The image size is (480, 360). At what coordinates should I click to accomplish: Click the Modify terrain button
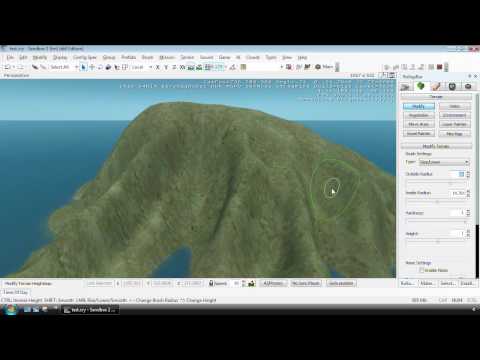tap(419, 106)
